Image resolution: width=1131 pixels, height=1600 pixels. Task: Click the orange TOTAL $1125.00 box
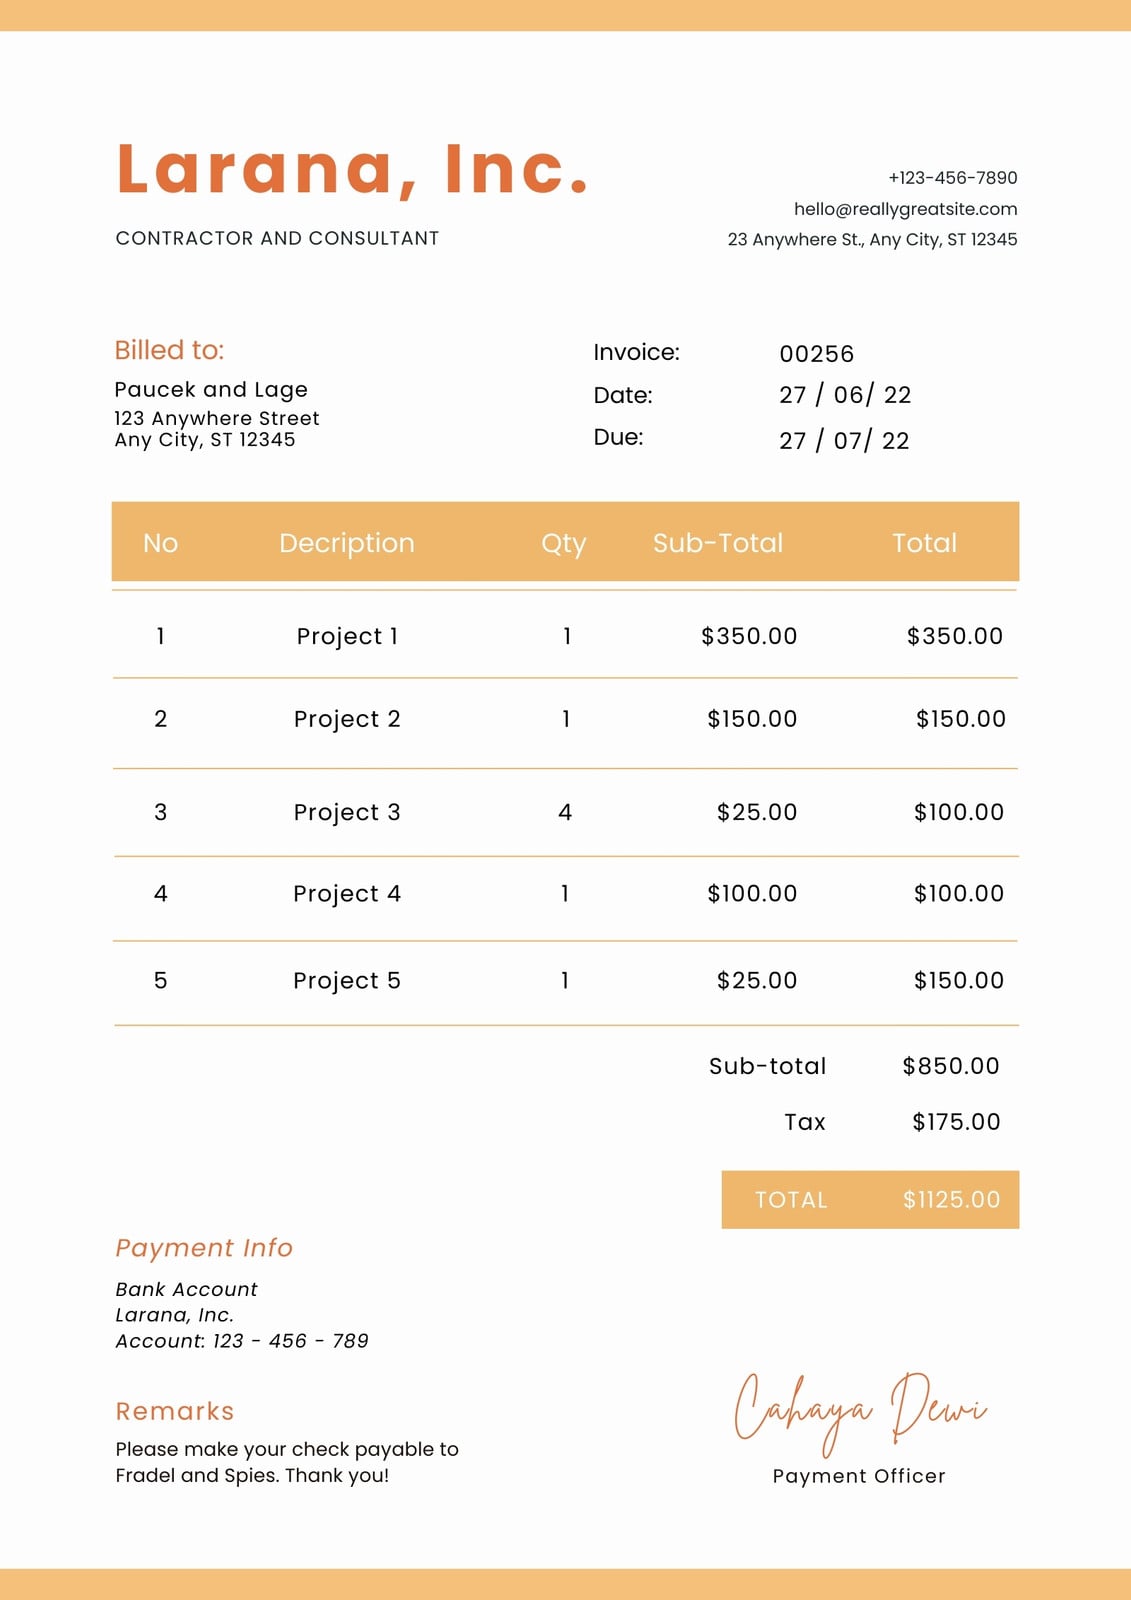click(x=870, y=1199)
